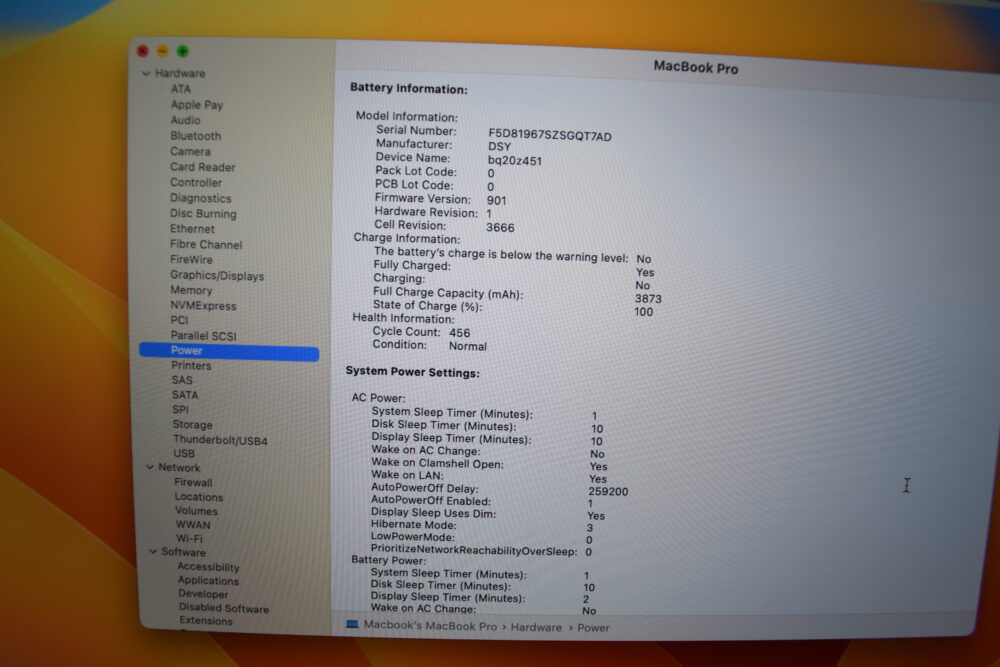Click the System Power Settings heading
The height and width of the screenshot is (667, 1000).
click(412, 372)
